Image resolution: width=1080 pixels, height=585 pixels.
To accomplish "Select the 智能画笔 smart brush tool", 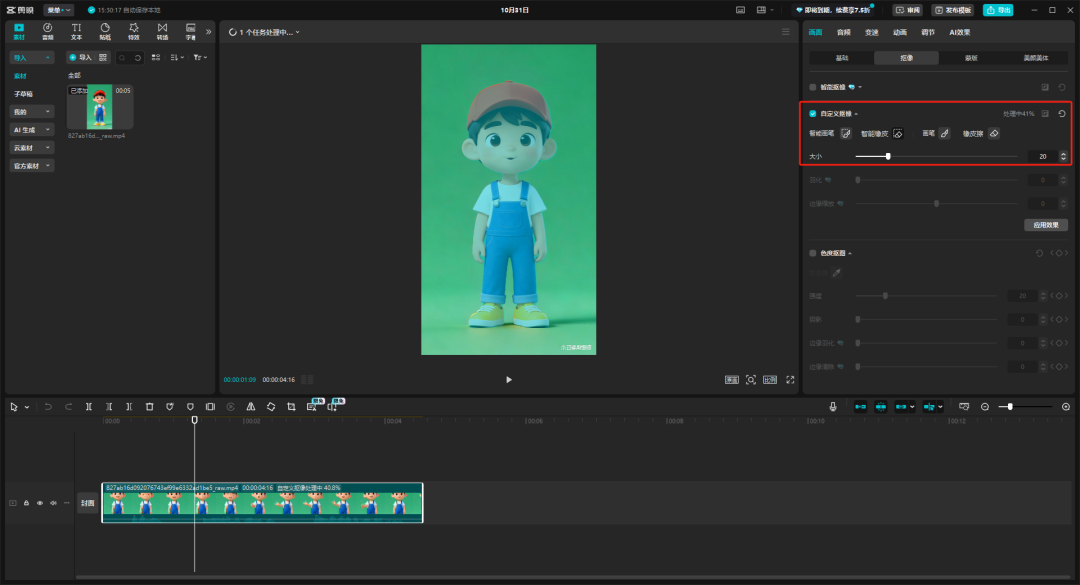I will 845,133.
